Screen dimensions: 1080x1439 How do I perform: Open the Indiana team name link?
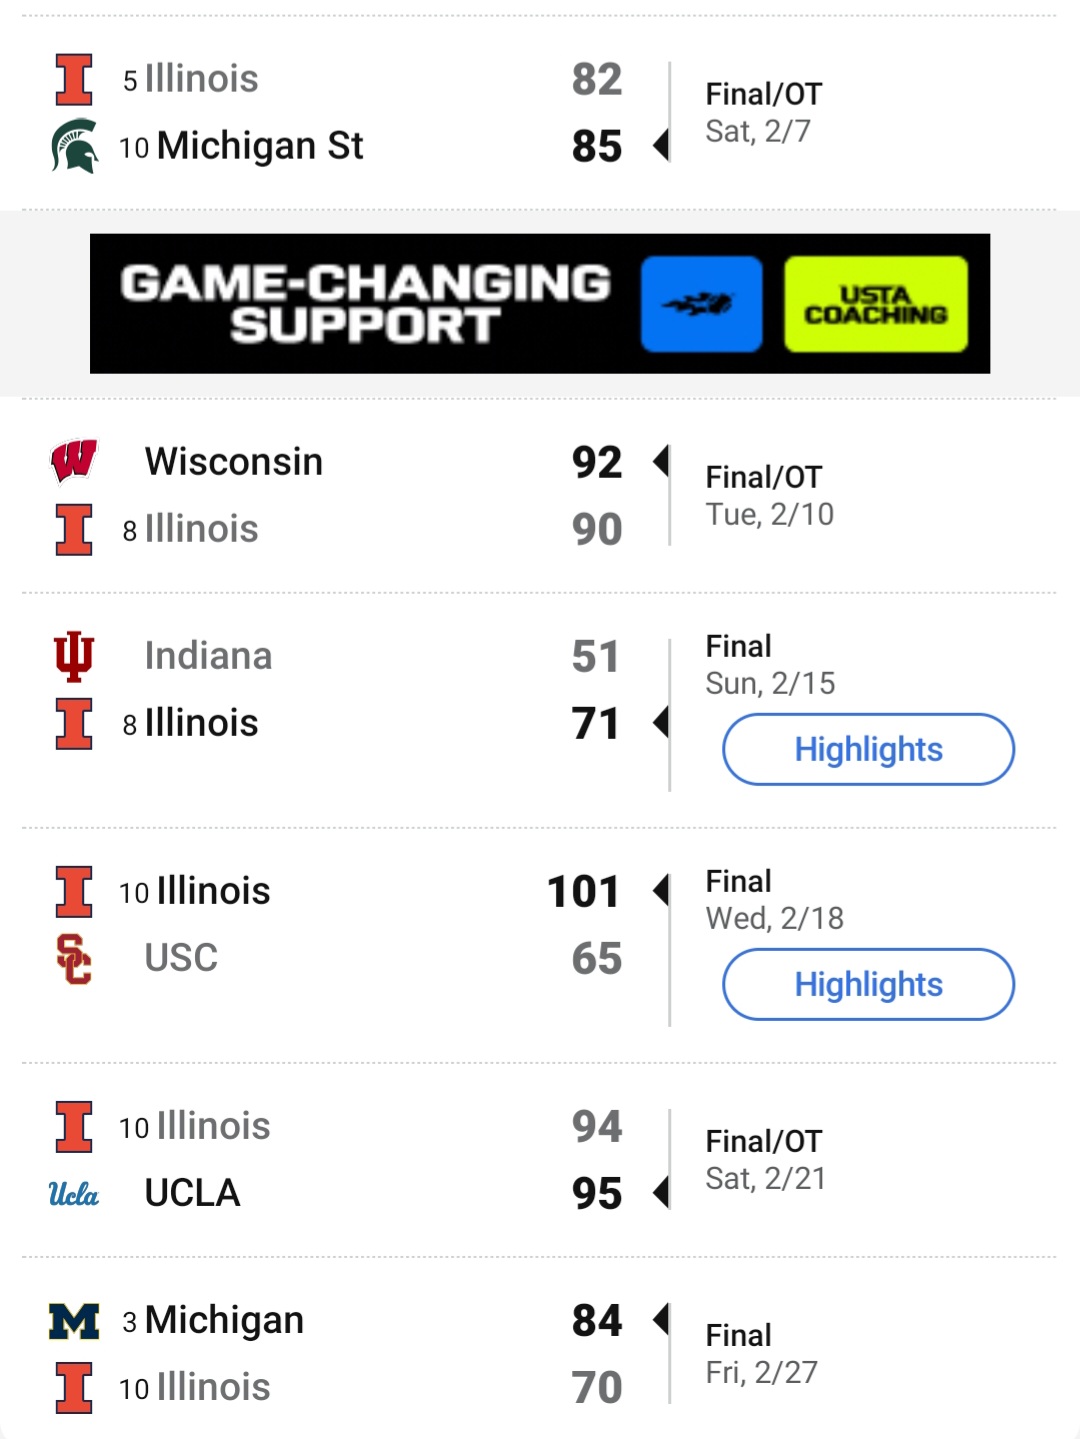coord(208,656)
